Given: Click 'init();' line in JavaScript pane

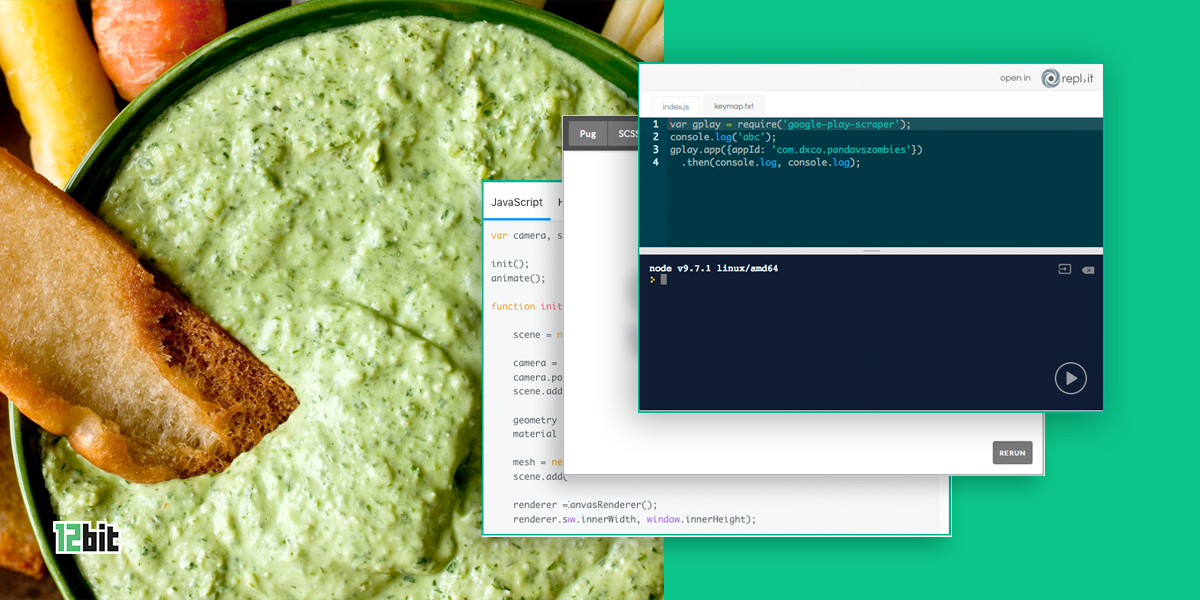Looking at the screenshot, I should coord(510,264).
